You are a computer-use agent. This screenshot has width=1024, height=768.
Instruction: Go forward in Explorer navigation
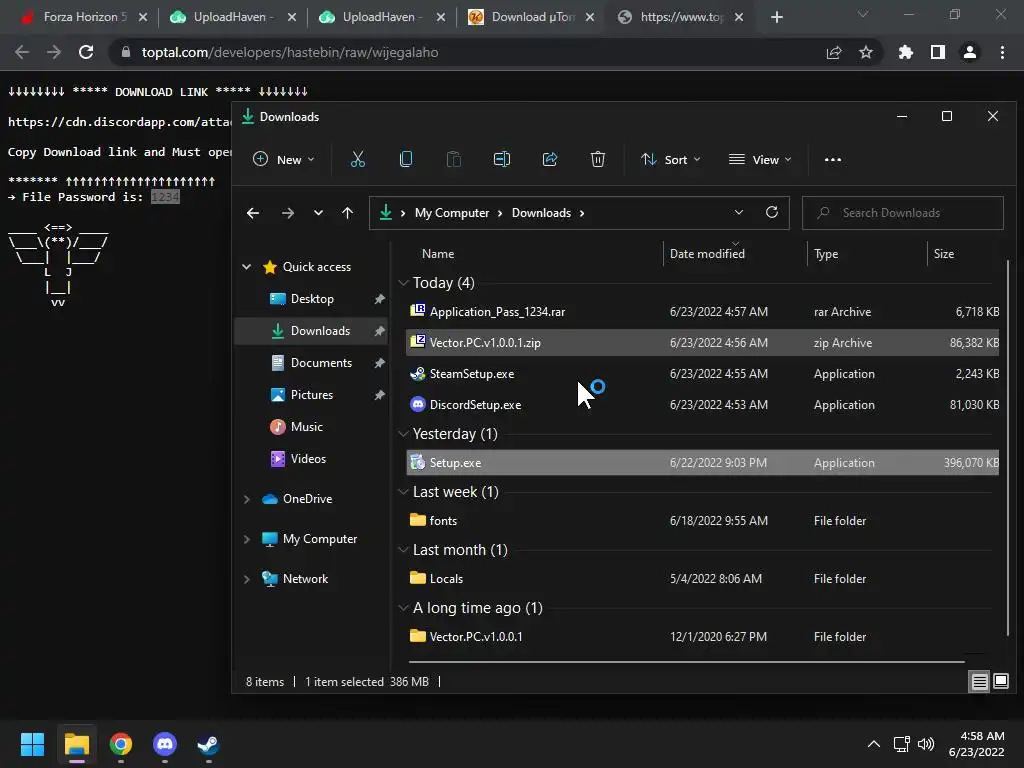tap(287, 213)
